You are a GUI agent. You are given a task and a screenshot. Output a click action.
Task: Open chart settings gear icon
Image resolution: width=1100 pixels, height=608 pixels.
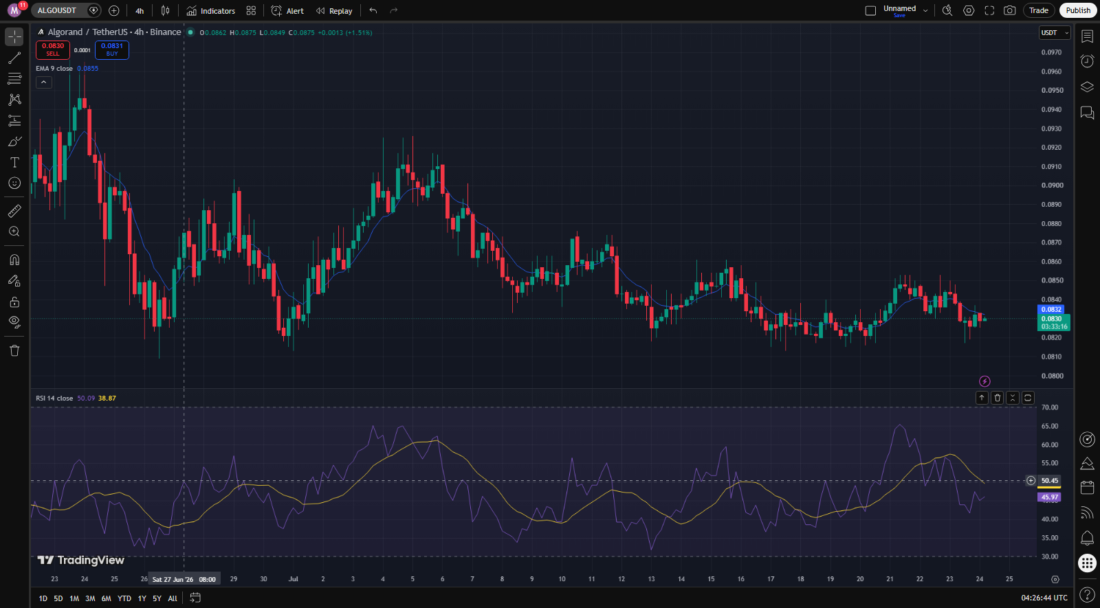point(969,11)
